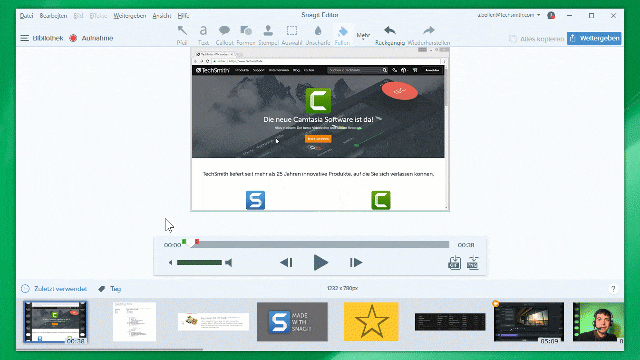Expand the Mehr tools dropdown
The height and width of the screenshot is (360, 640).
pos(363,36)
